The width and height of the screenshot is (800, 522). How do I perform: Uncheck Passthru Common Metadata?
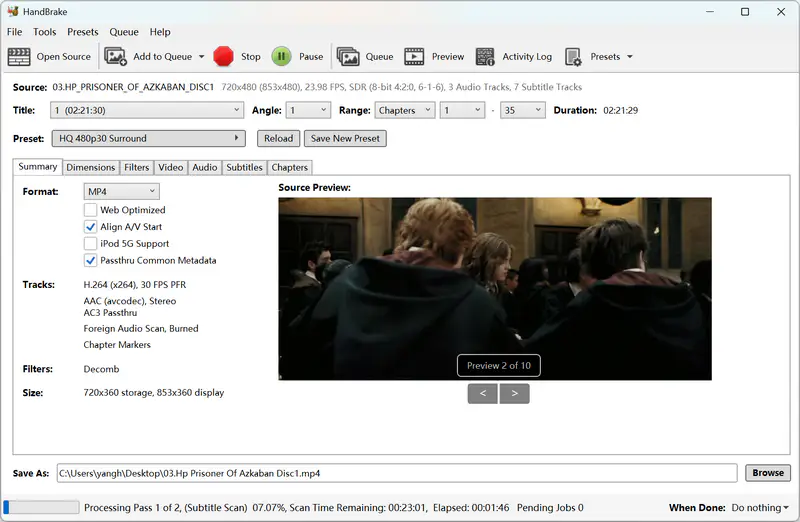click(90, 260)
